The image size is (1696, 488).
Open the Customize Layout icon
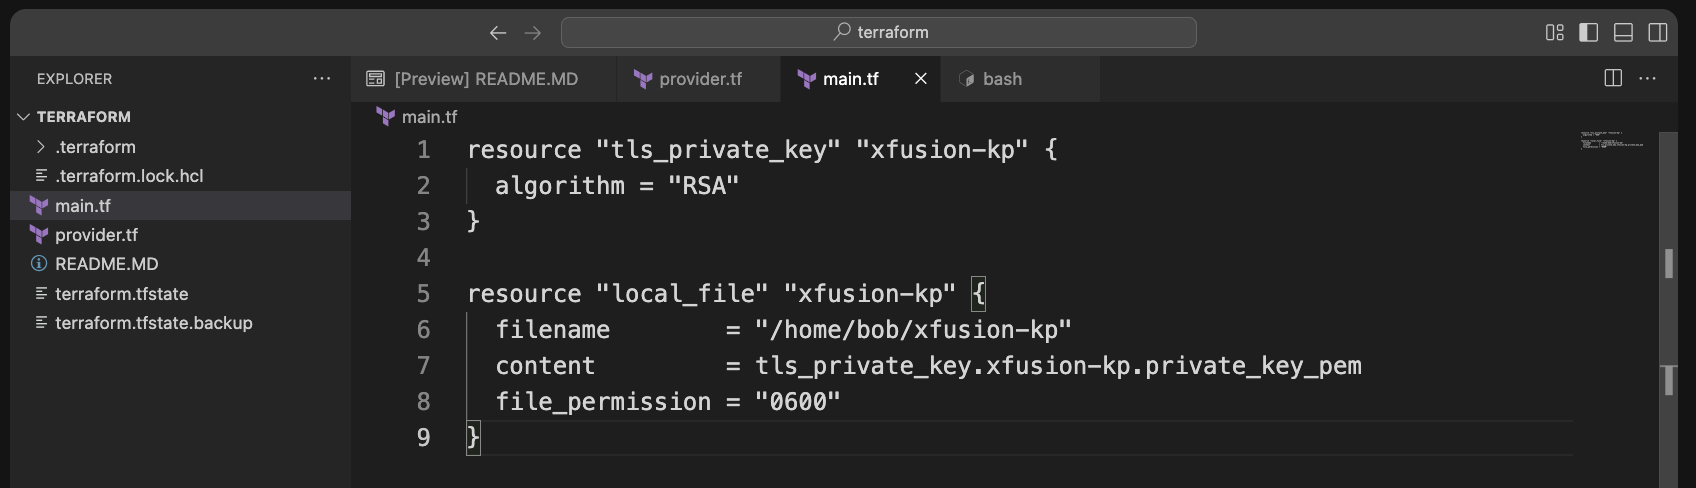tap(1554, 33)
